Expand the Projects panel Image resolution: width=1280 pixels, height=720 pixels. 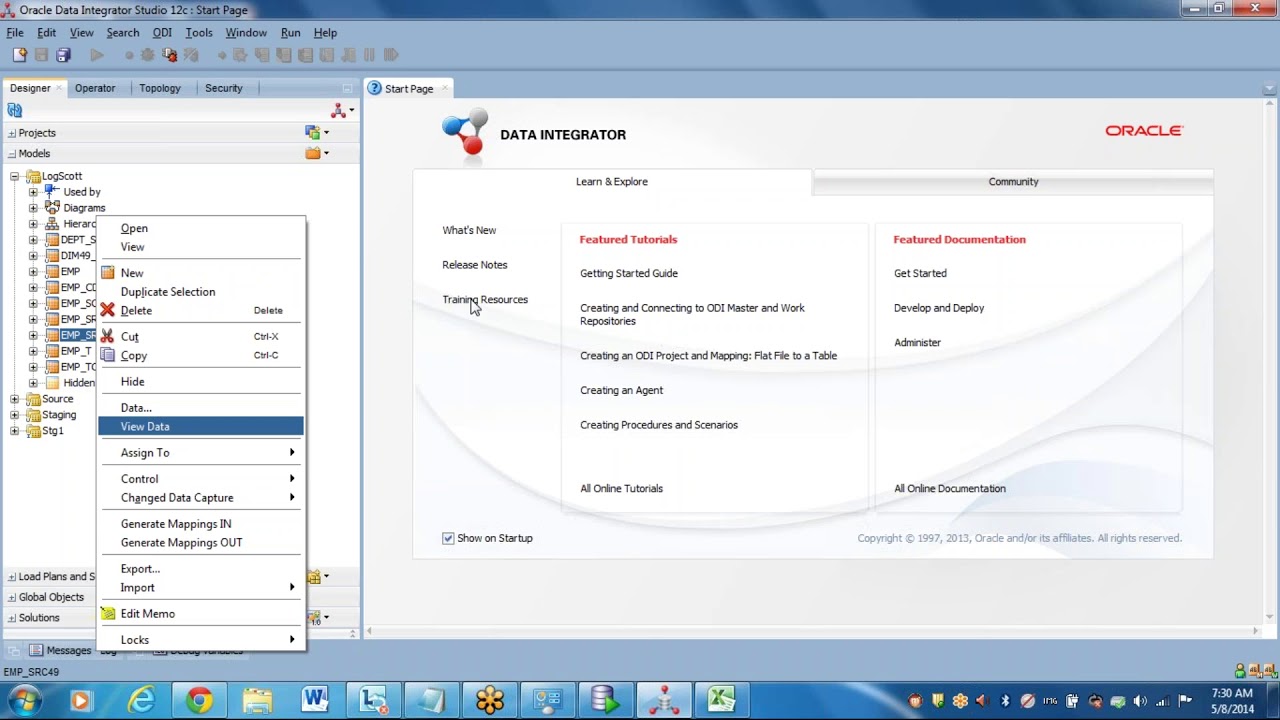pos(12,133)
